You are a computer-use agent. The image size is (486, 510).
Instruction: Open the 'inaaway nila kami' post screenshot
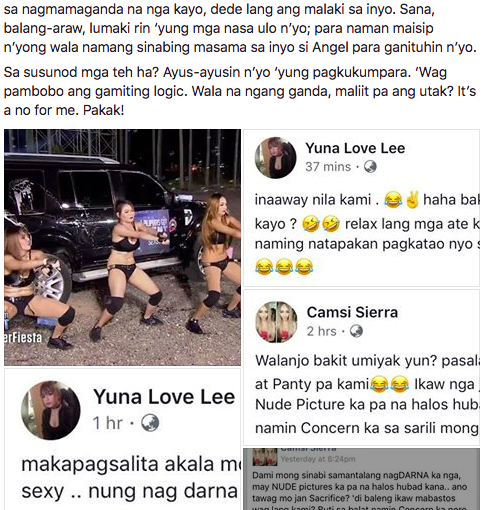[x=361, y=208]
